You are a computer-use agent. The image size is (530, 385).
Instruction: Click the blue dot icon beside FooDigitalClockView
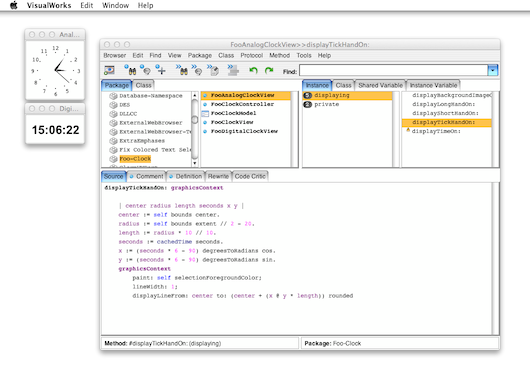pyautogui.click(x=205, y=131)
